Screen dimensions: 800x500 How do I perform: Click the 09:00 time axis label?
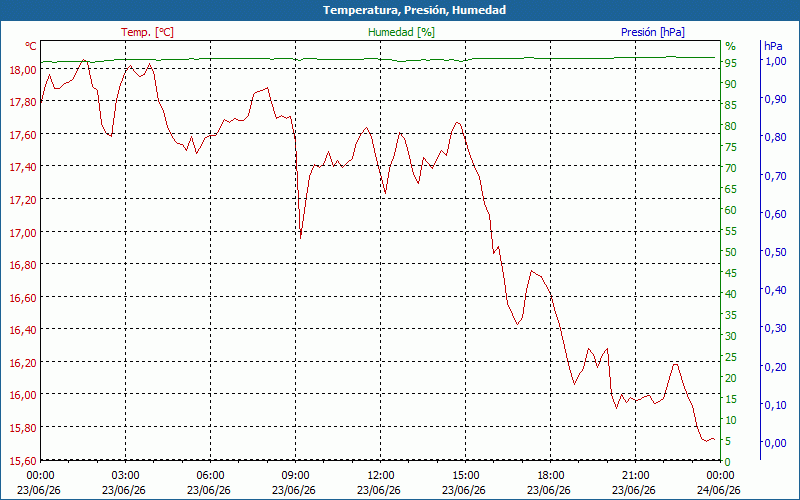[x=295, y=476]
